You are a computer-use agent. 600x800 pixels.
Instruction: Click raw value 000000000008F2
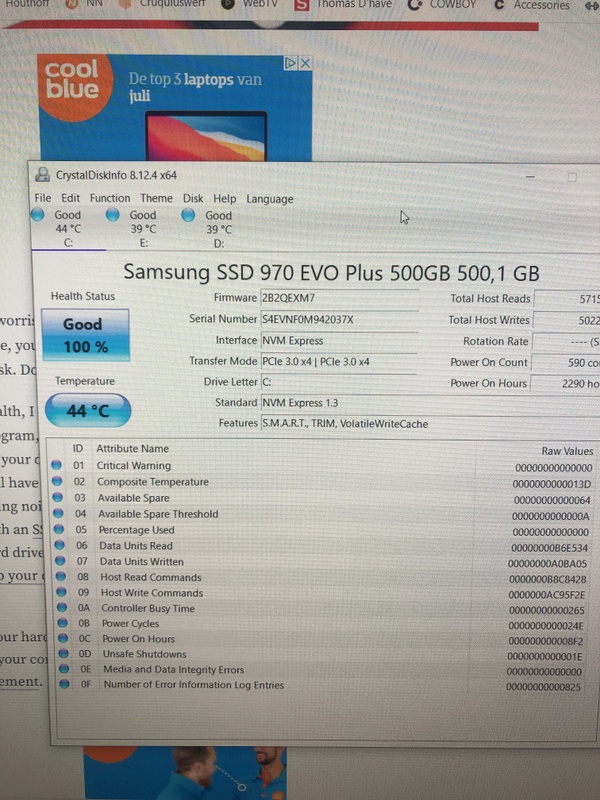point(545,641)
